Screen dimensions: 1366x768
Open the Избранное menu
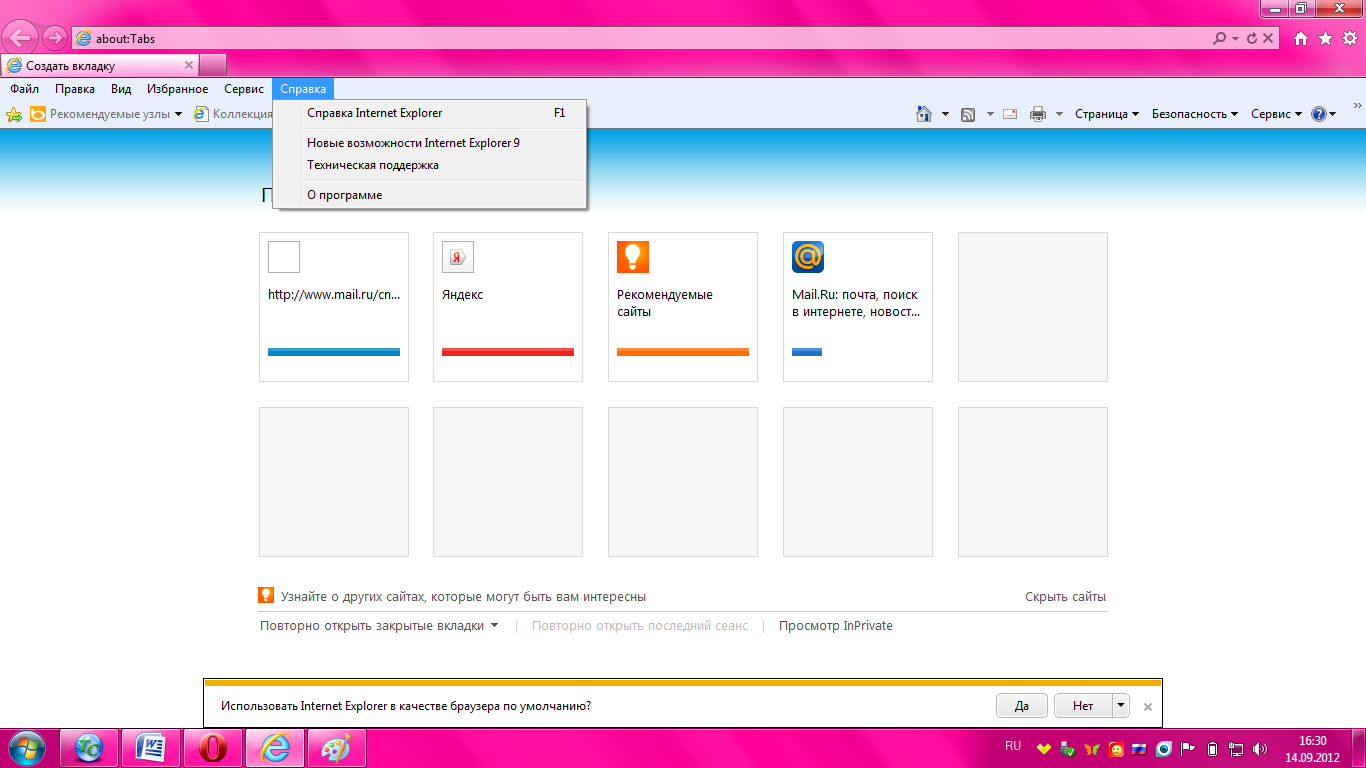tap(178, 89)
